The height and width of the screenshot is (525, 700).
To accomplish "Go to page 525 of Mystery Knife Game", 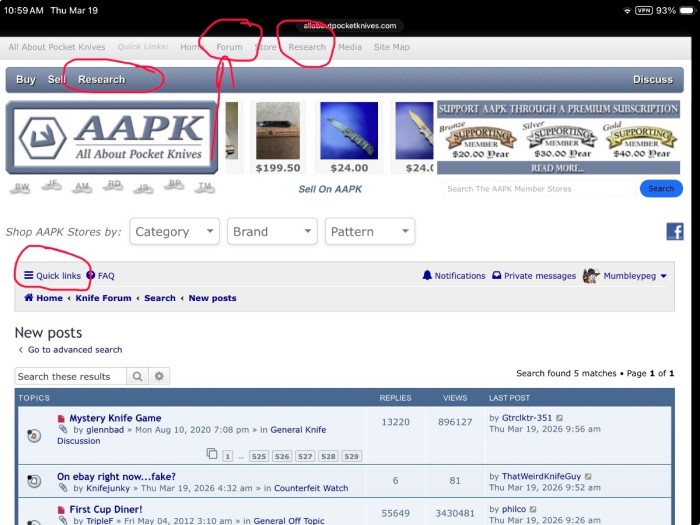I will 258,456.
